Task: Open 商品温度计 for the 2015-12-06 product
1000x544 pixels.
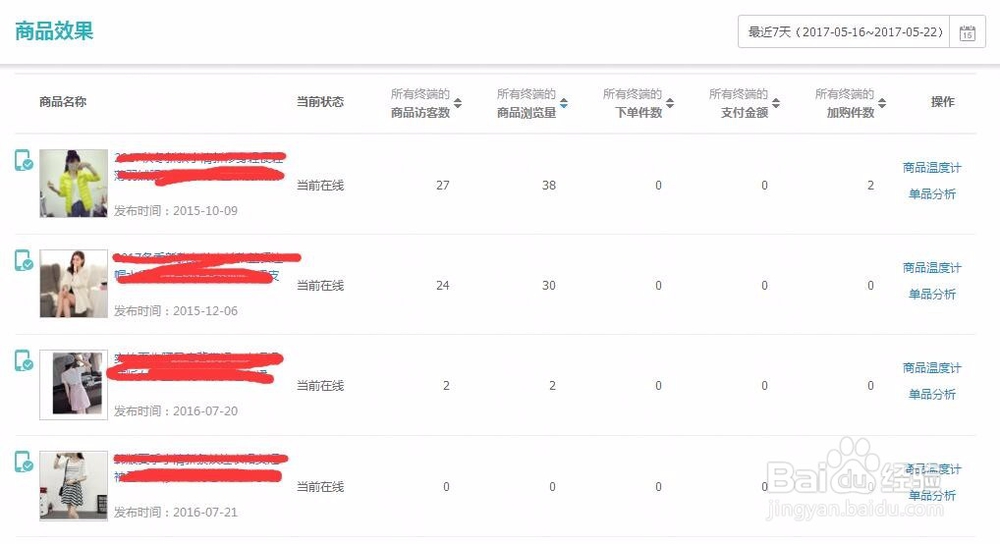Action: click(x=932, y=268)
